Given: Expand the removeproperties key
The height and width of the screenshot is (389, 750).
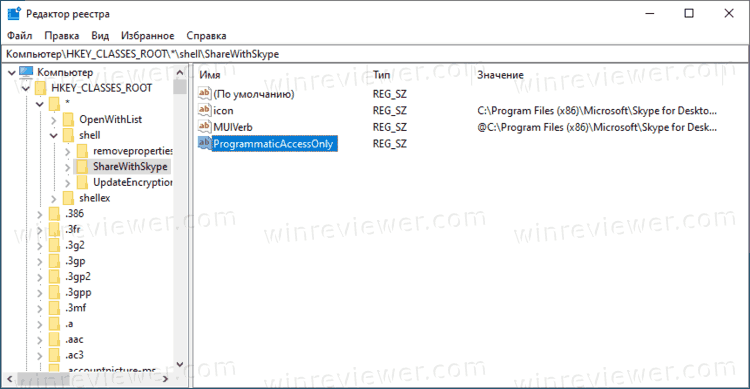Looking at the screenshot, I should [x=67, y=152].
